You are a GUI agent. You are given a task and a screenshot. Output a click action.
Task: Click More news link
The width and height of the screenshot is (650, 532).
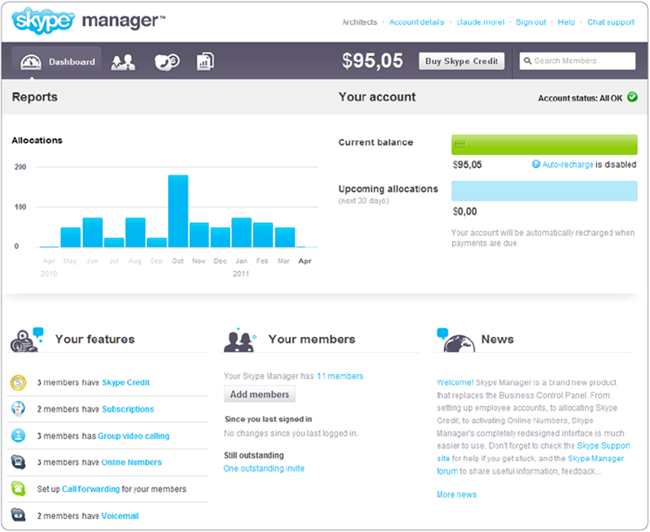coord(456,494)
